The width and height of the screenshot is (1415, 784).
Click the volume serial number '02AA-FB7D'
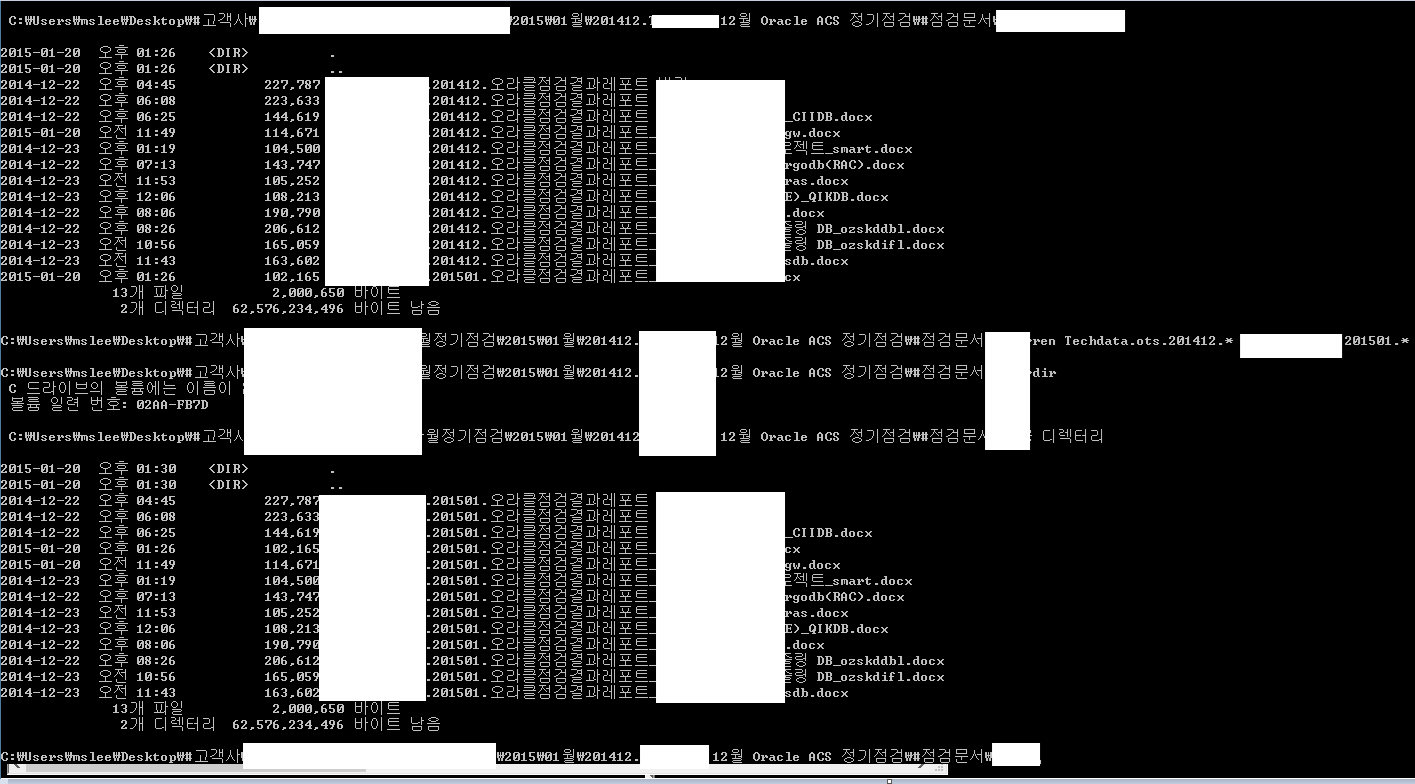click(x=172, y=405)
